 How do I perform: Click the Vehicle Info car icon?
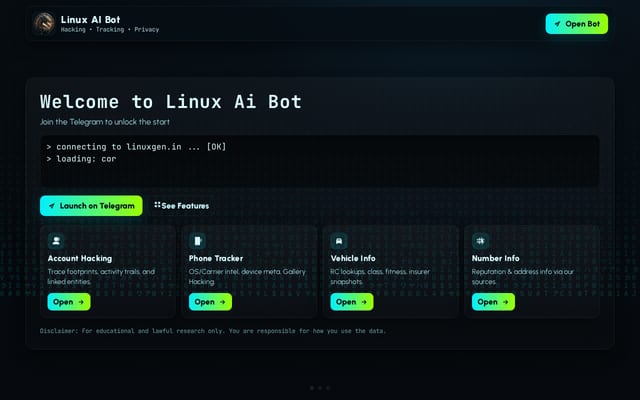pos(339,241)
